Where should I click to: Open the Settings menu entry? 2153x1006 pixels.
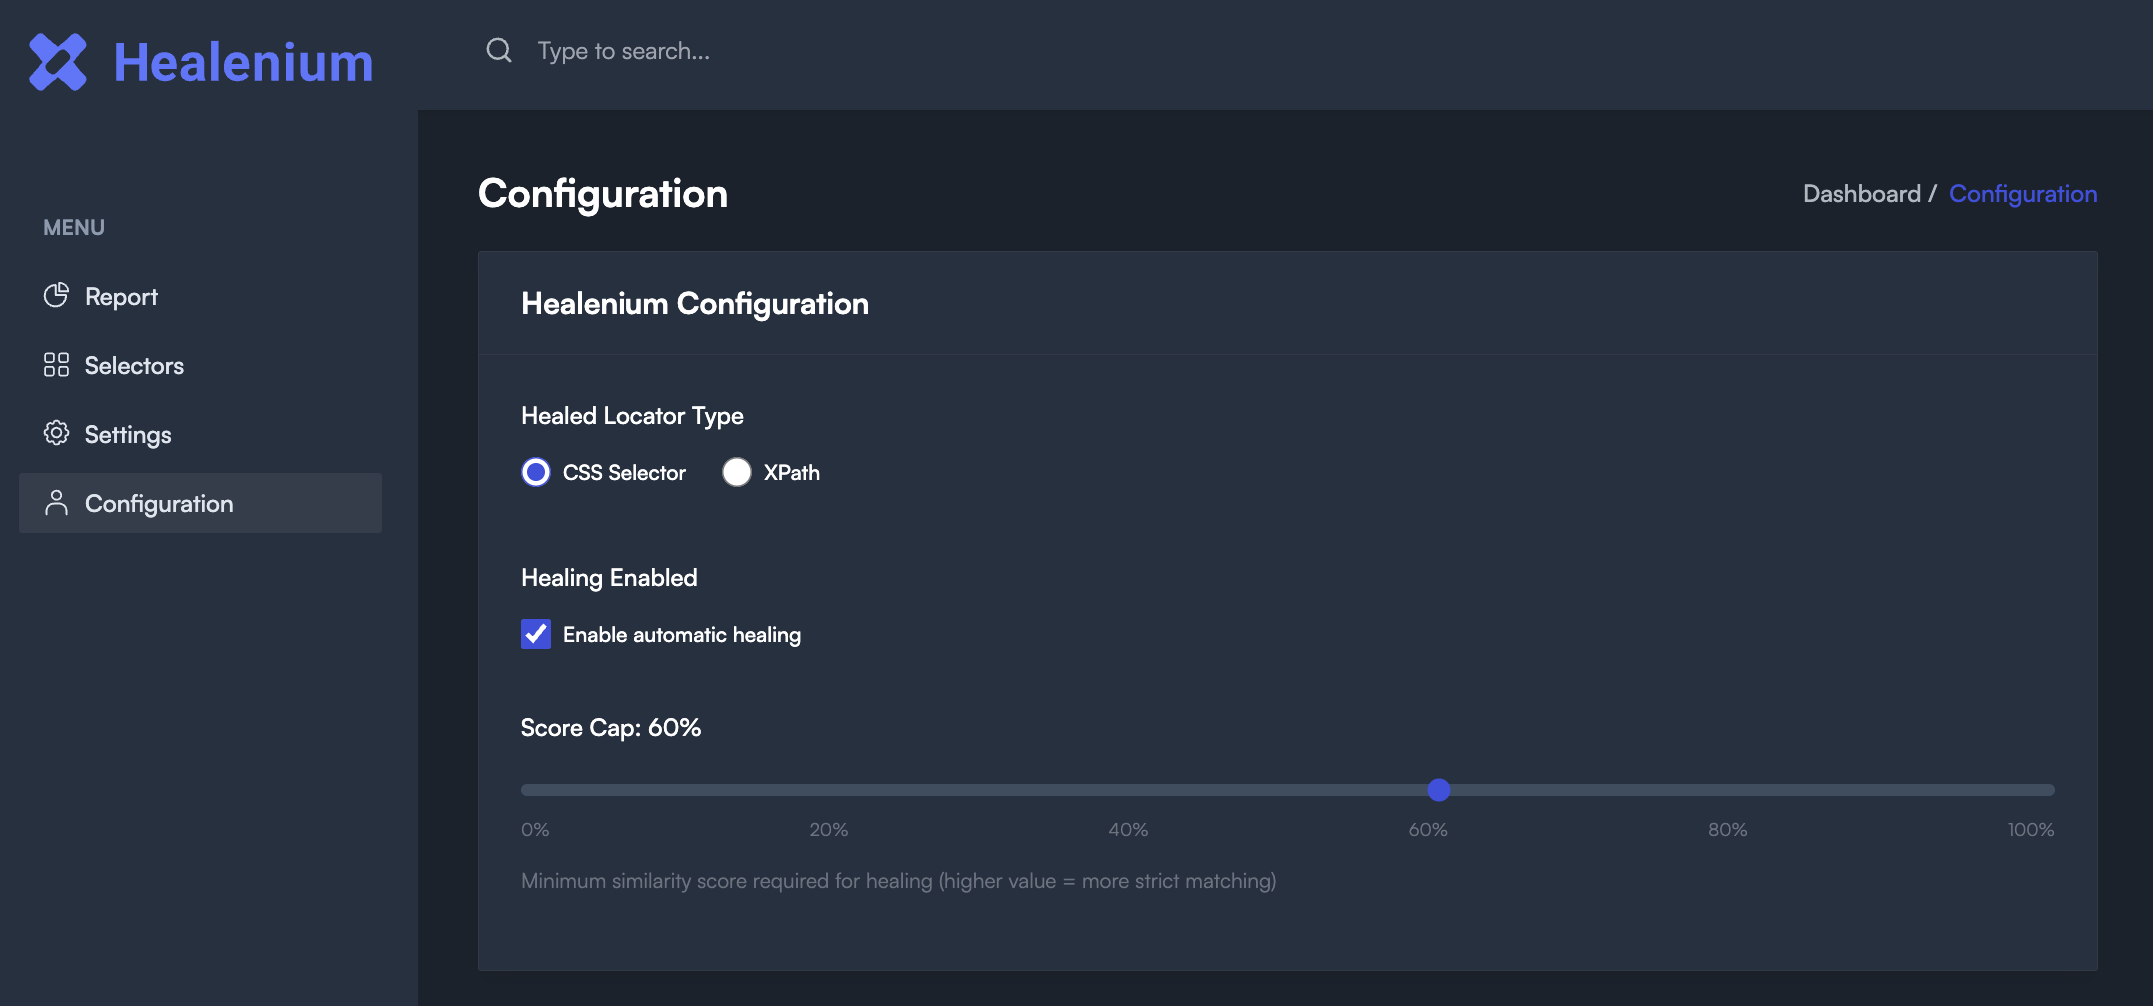(x=200, y=434)
